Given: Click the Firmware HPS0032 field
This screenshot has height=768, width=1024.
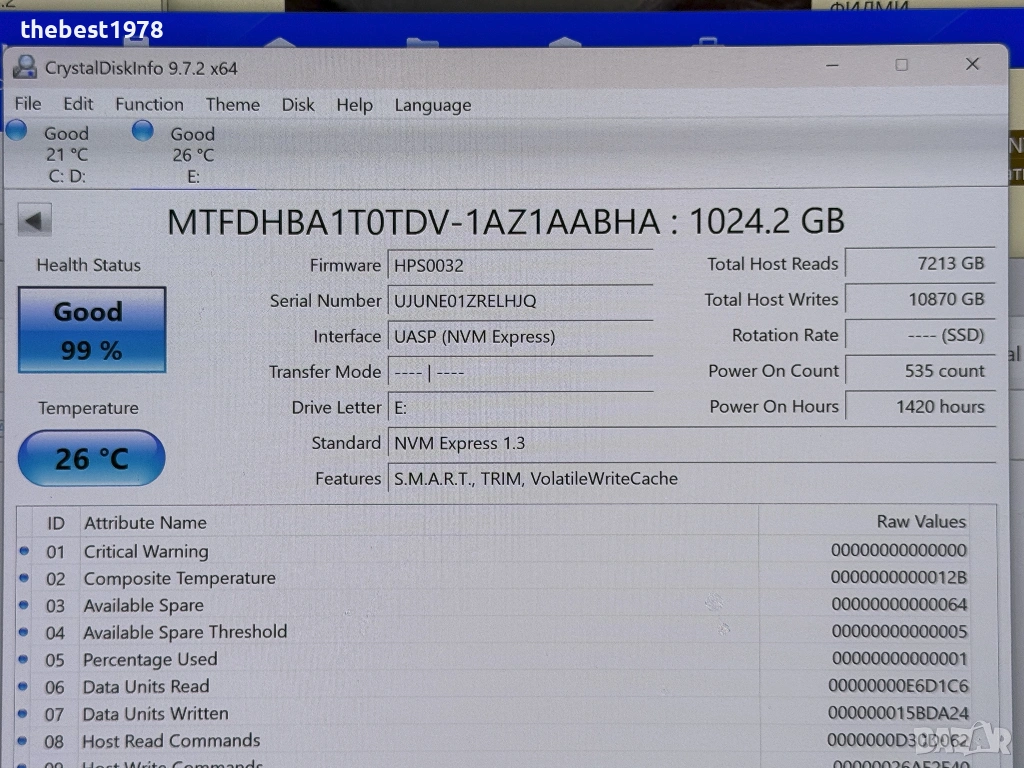Looking at the screenshot, I should [x=518, y=265].
